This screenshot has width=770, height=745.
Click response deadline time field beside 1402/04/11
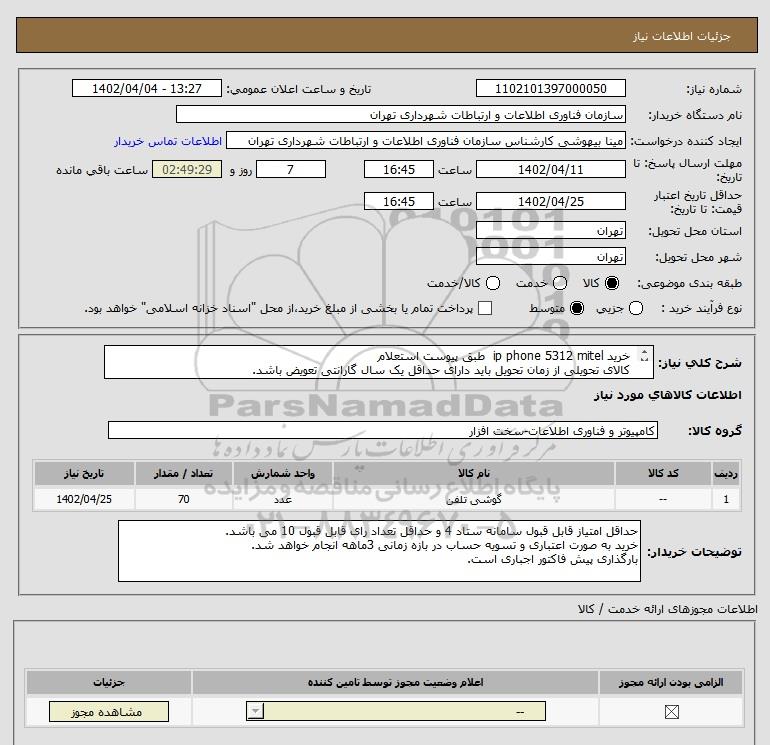(399, 169)
